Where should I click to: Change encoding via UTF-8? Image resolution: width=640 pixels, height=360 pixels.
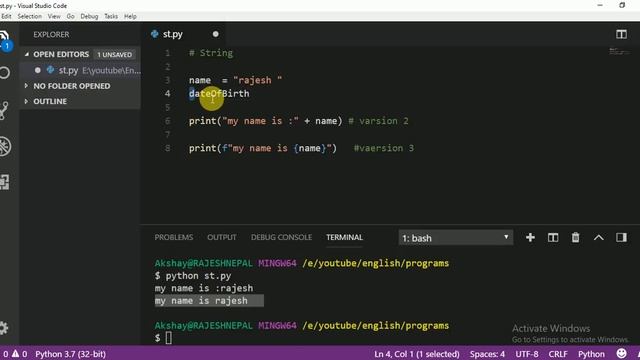coord(527,354)
